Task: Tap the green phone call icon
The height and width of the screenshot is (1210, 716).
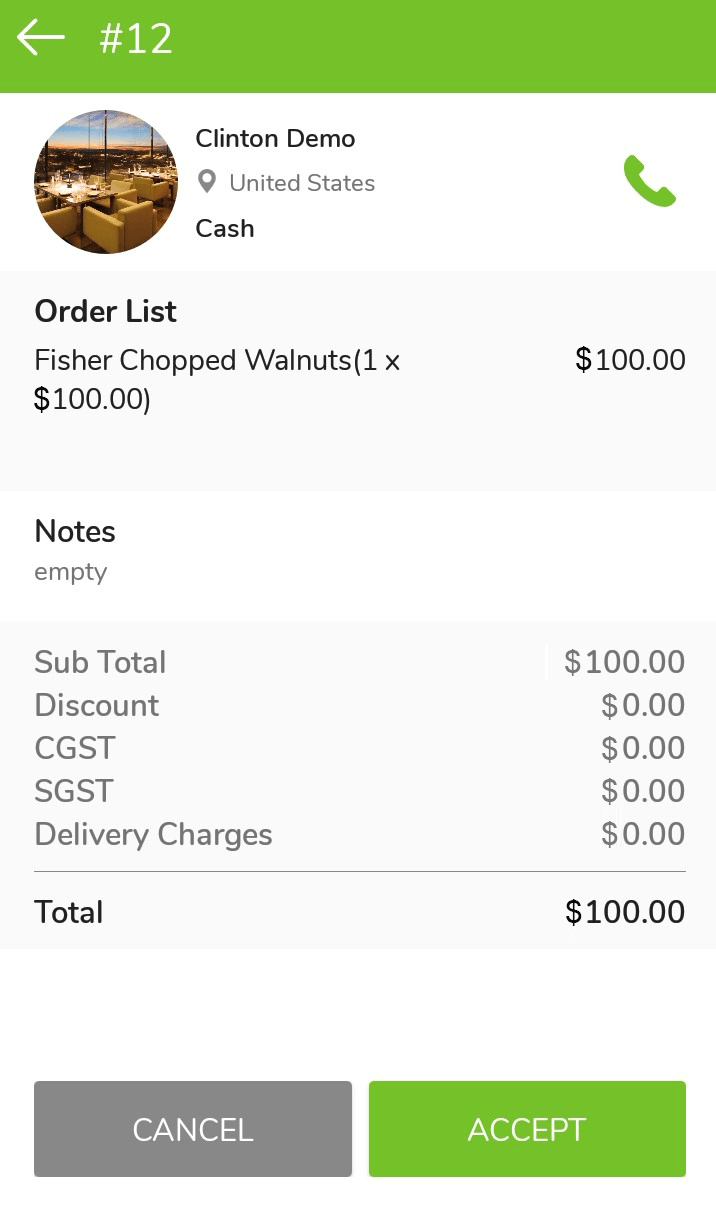Action: coord(650,182)
